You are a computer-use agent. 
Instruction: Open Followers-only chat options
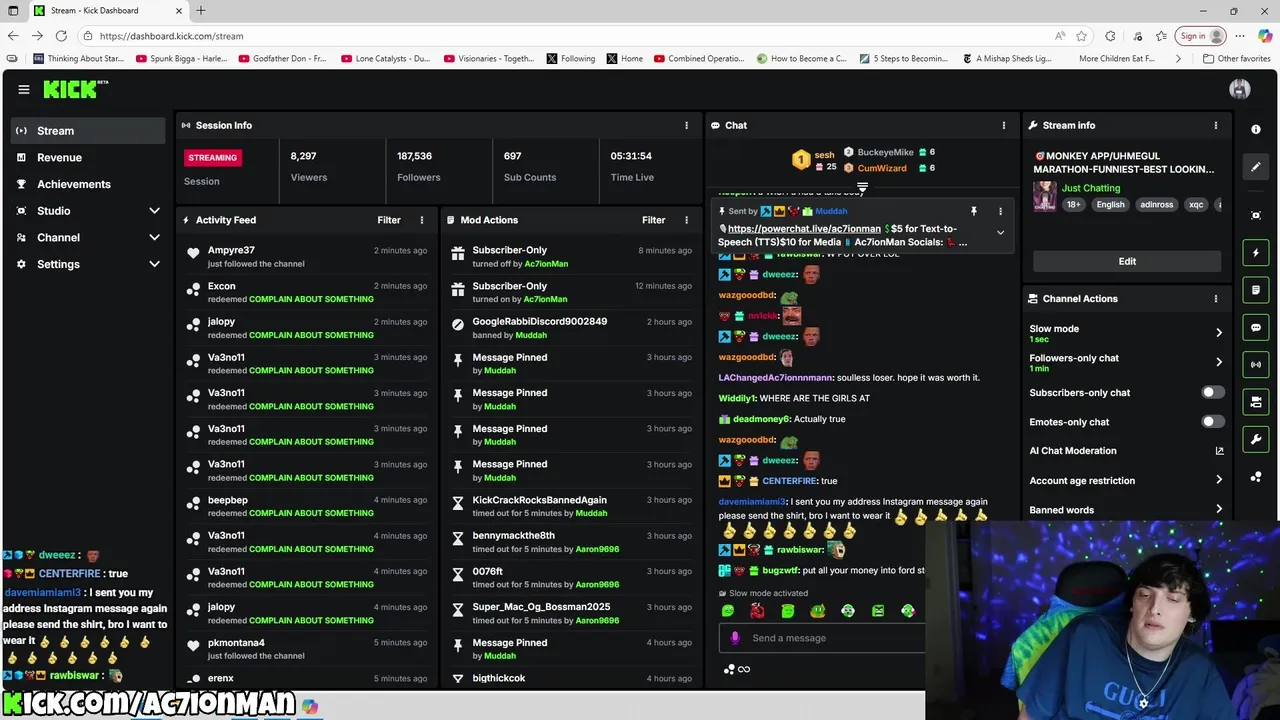pos(1127,362)
